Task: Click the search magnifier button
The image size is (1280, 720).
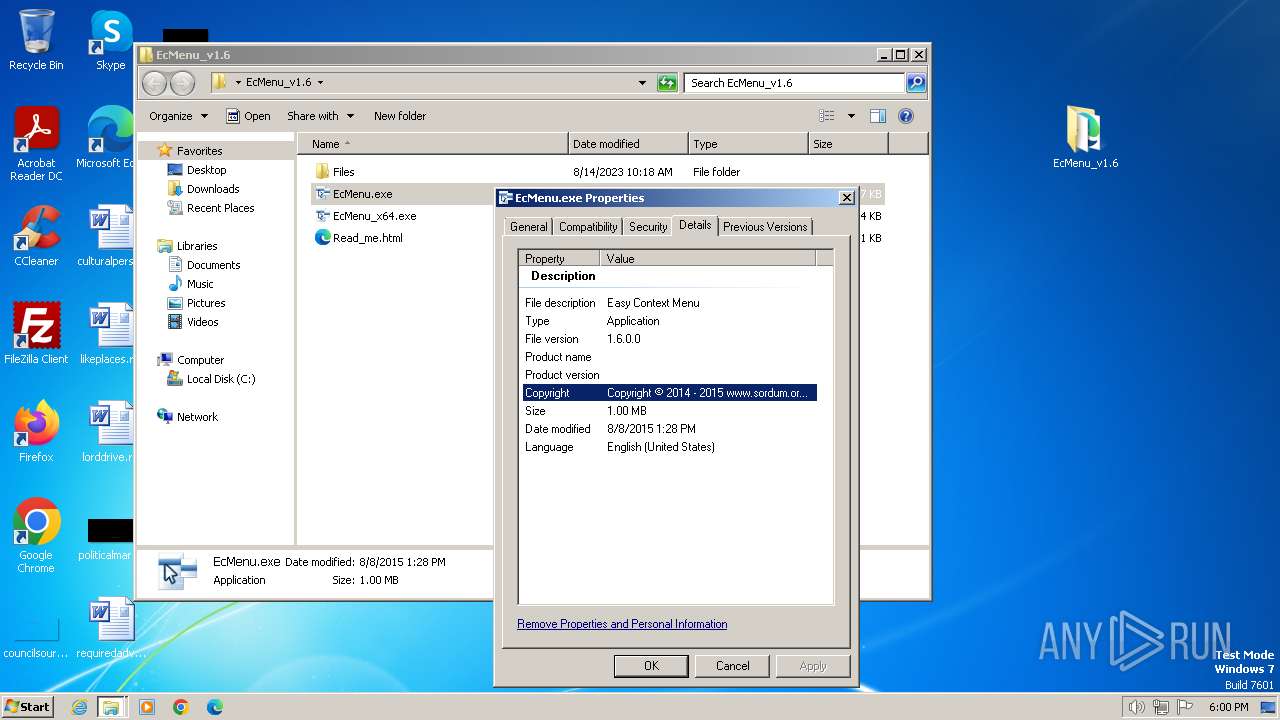Action: tap(915, 83)
